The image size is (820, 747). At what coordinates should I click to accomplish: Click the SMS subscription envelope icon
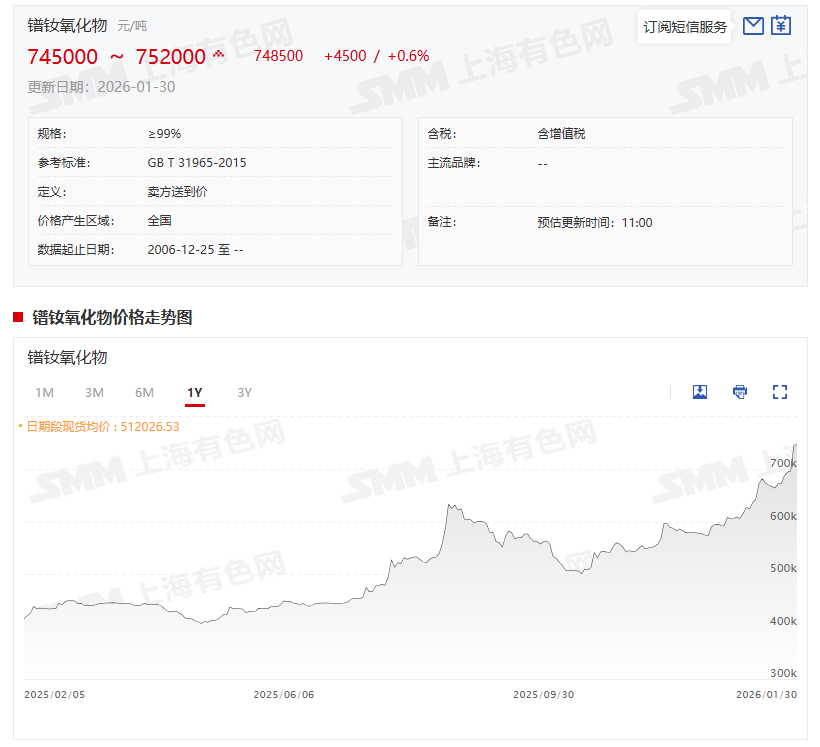(754, 26)
